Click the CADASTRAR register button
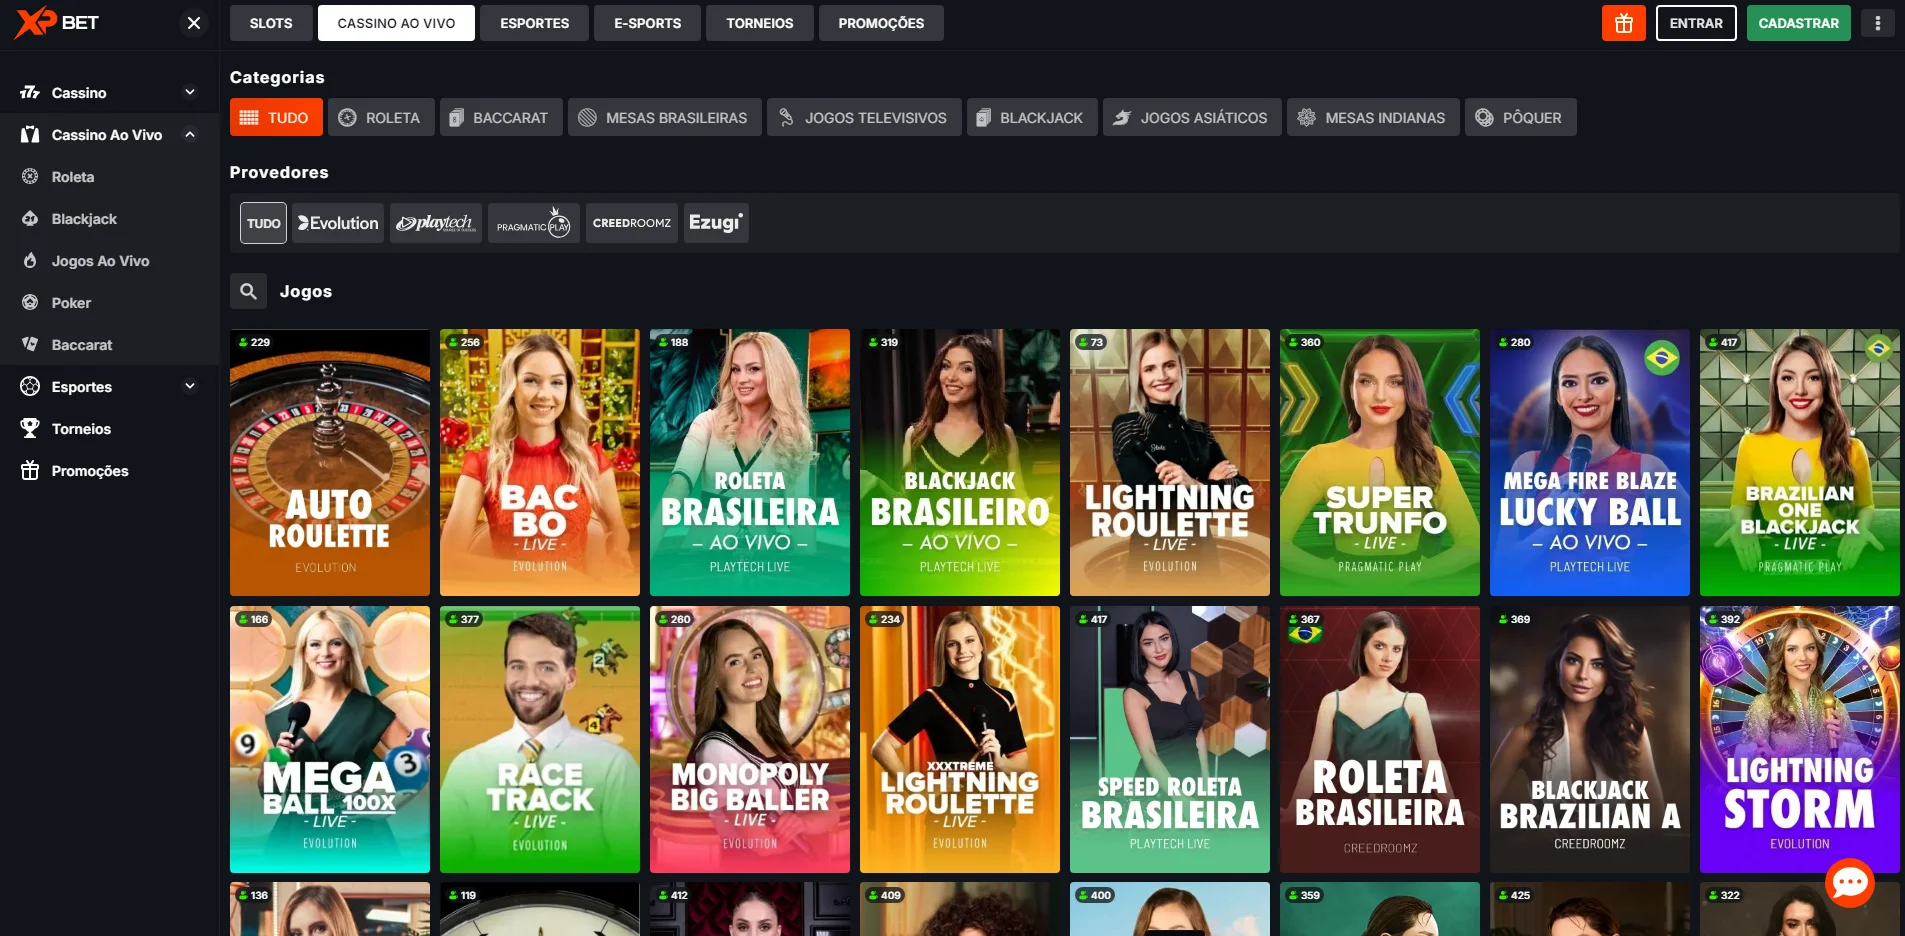 tap(1798, 23)
